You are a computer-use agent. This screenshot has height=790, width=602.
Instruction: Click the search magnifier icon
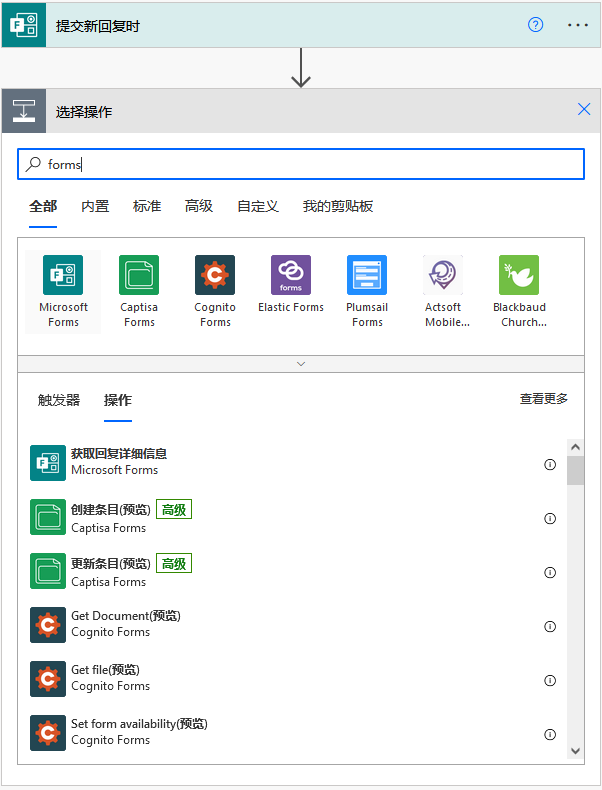pyautogui.click(x=33, y=164)
